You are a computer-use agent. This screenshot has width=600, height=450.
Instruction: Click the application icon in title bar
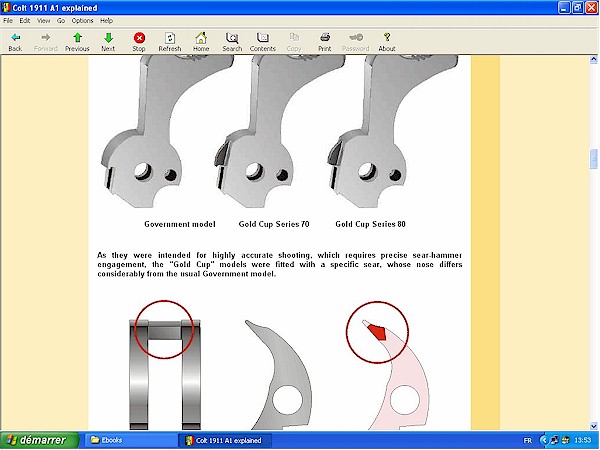pyautogui.click(x=6, y=8)
